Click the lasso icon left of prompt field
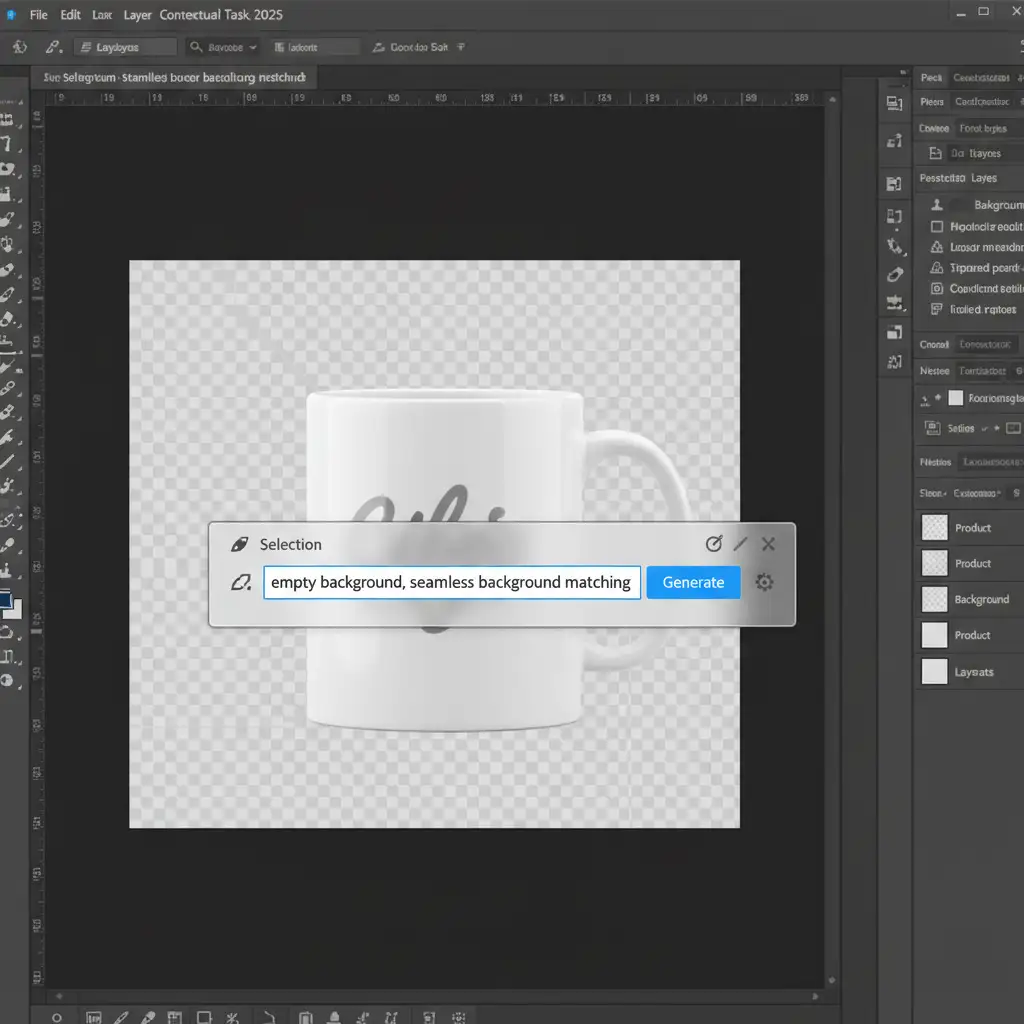 tap(240, 582)
